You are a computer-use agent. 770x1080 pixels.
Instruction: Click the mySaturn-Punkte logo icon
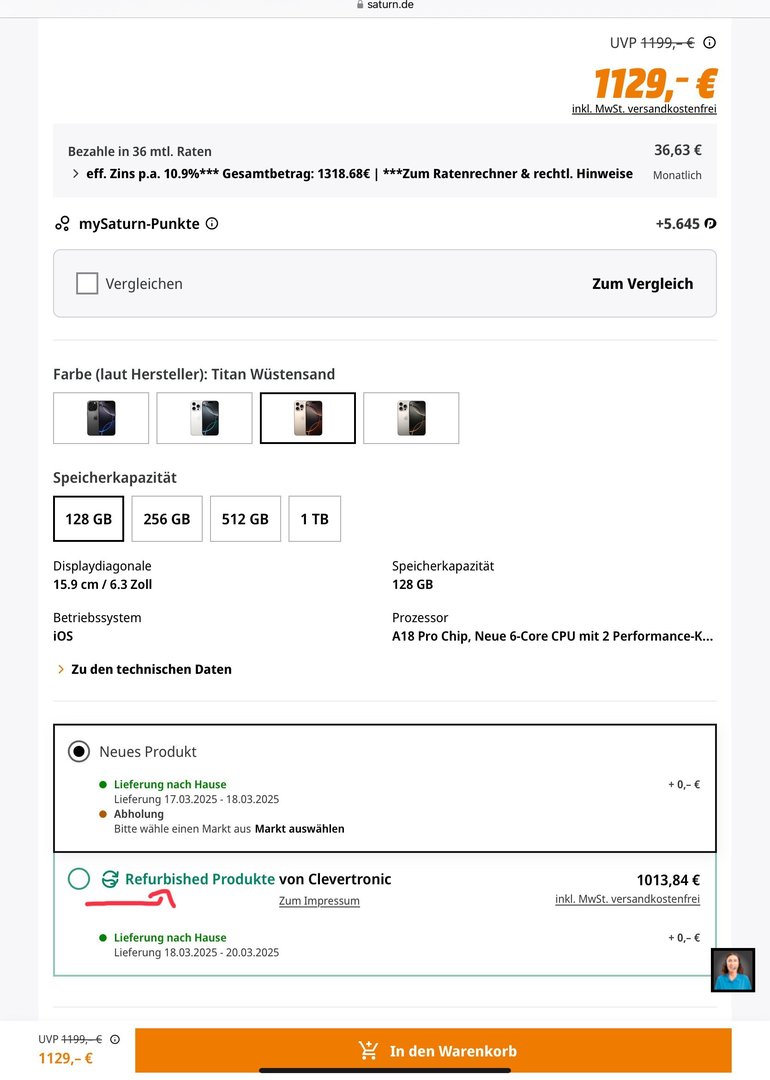pyautogui.click(x=63, y=224)
